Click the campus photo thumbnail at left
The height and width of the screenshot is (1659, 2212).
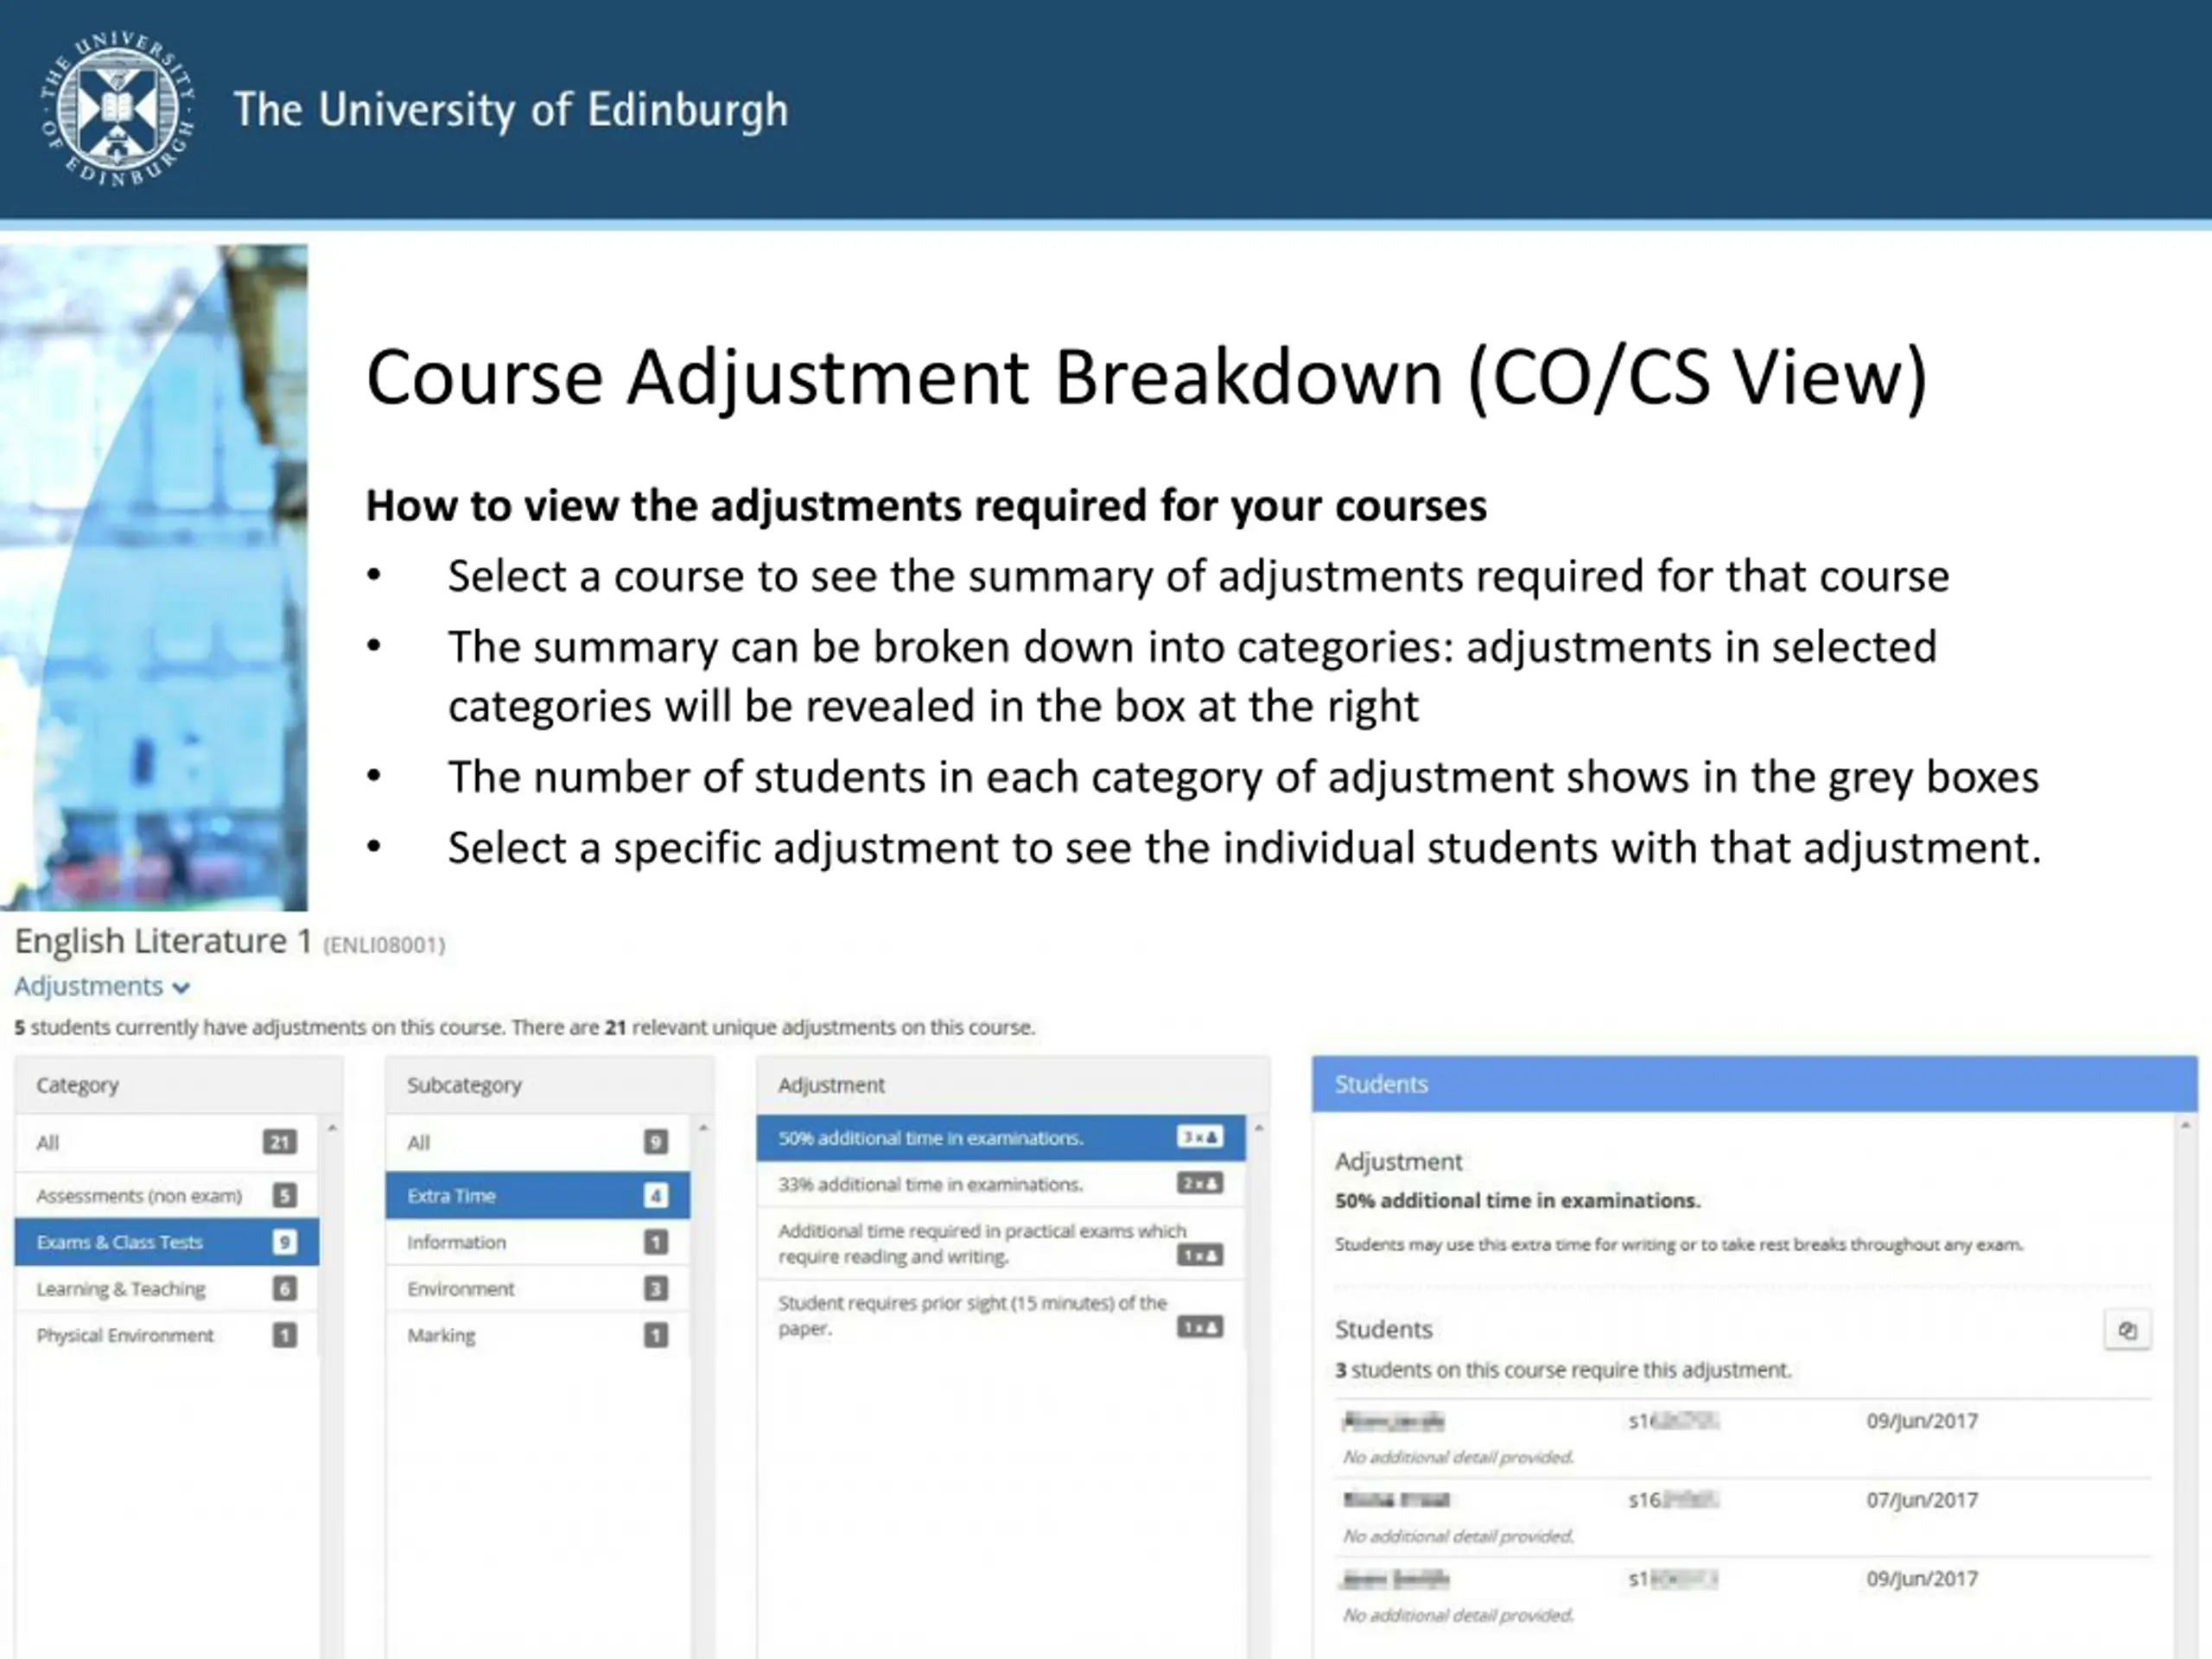point(154,577)
